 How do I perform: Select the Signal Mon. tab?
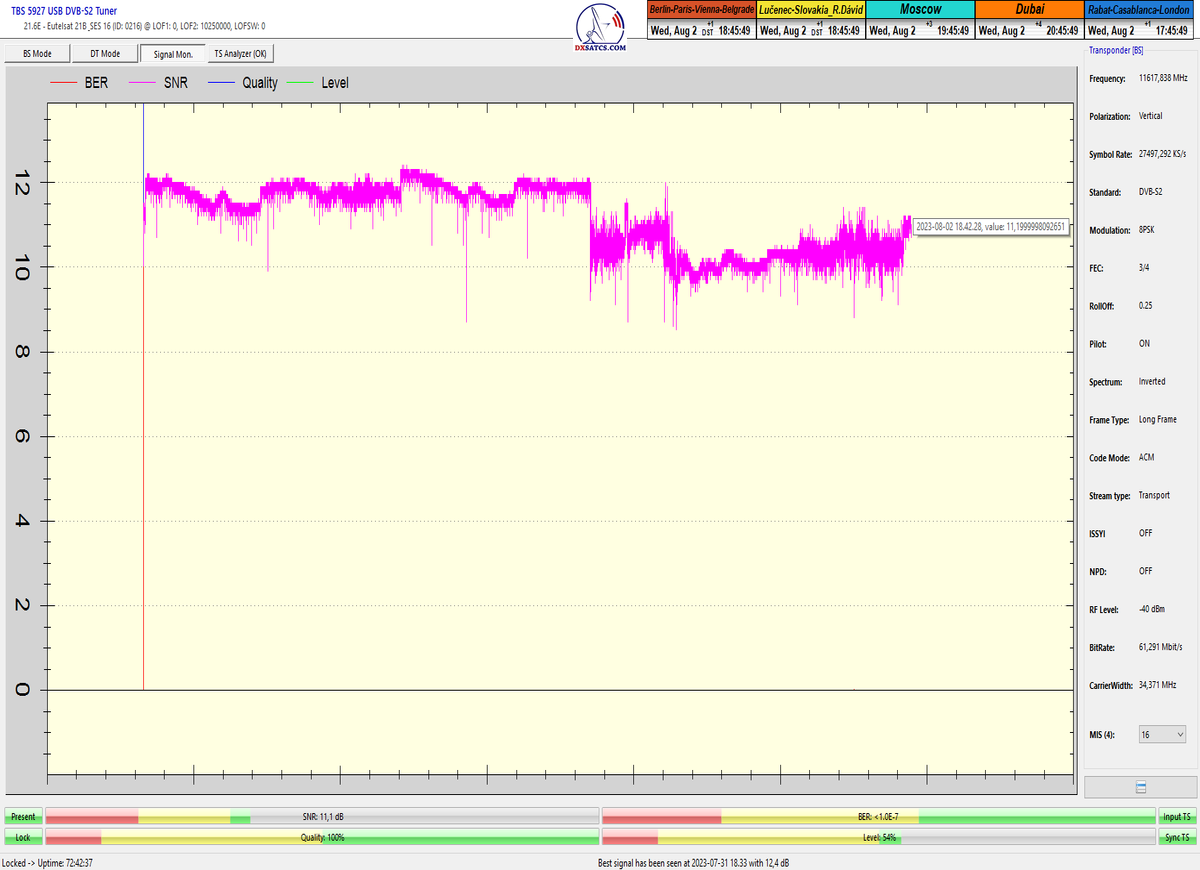pyautogui.click(x=172, y=54)
